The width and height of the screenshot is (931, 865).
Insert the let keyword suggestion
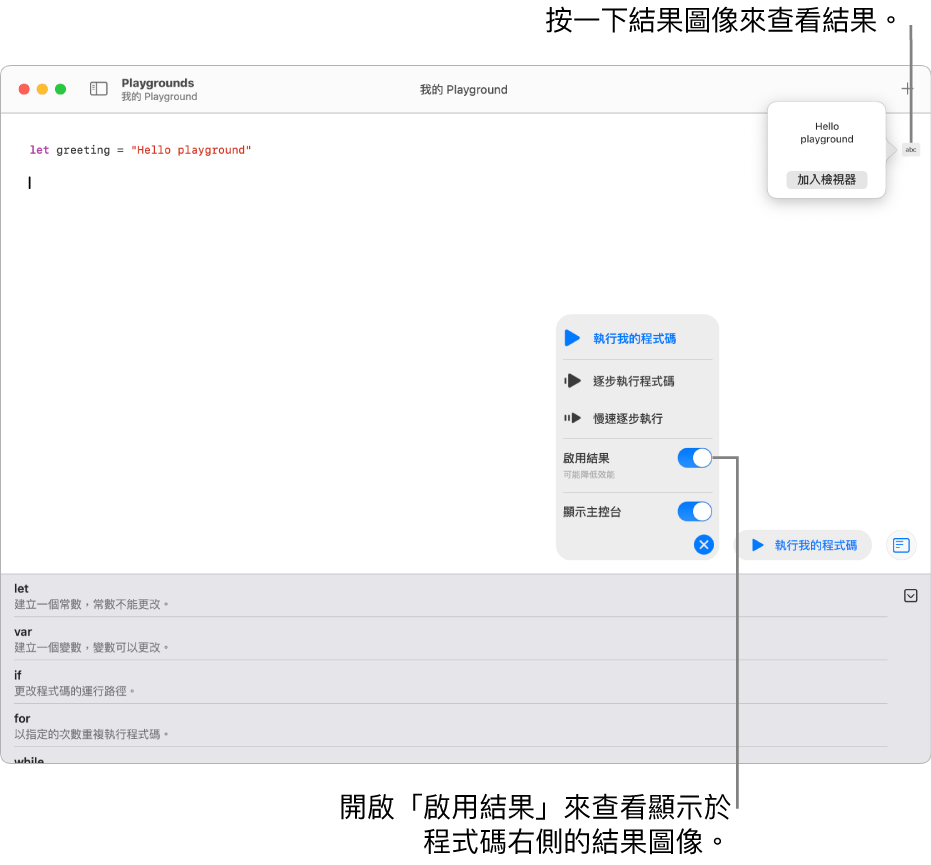pos(450,596)
